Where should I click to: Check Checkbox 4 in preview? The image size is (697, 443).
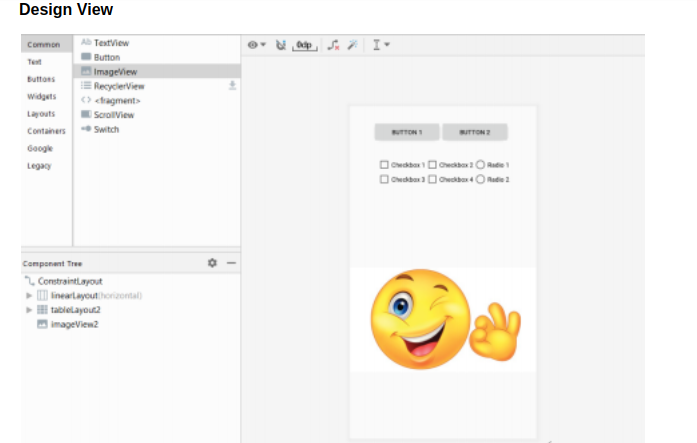click(x=432, y=180)
